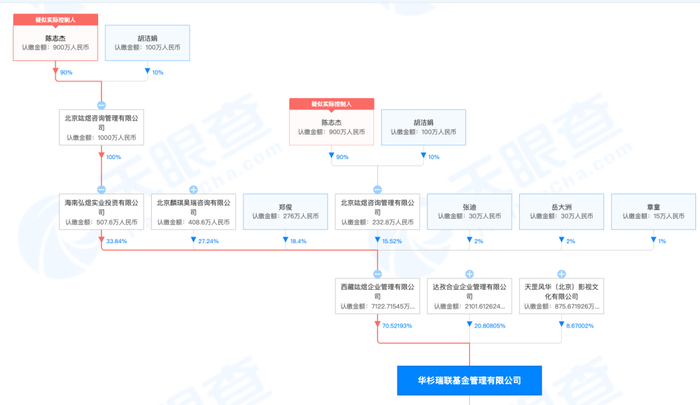
Task: Open the root company 华杉瑞联基金管理有限公司
Action: point(469,380)
